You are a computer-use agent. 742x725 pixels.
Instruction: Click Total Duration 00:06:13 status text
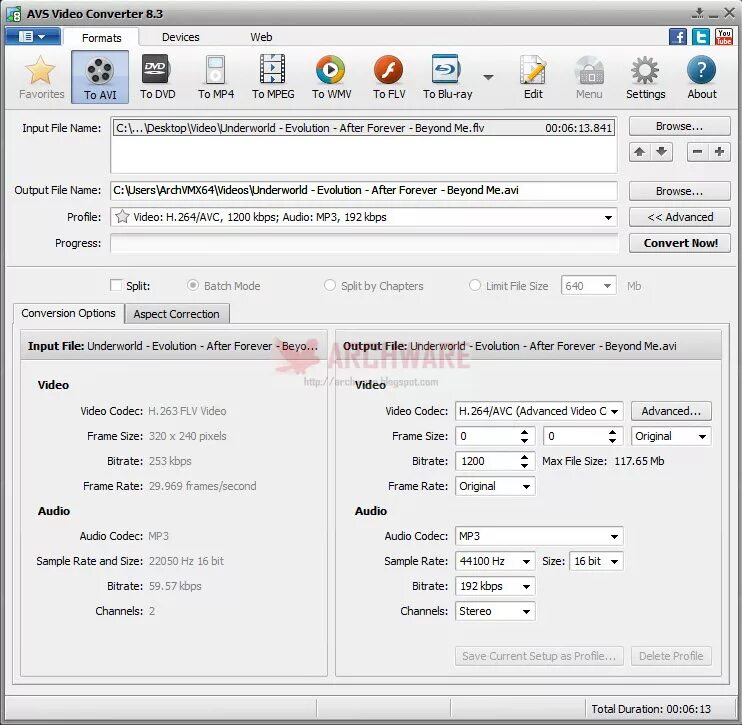pos(651,709)
